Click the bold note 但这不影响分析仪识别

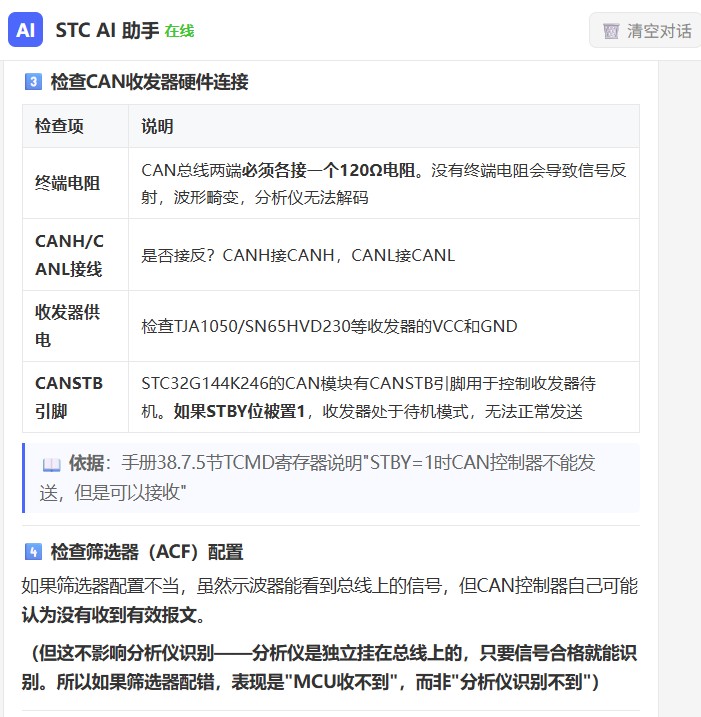click(x=329, y=668)
